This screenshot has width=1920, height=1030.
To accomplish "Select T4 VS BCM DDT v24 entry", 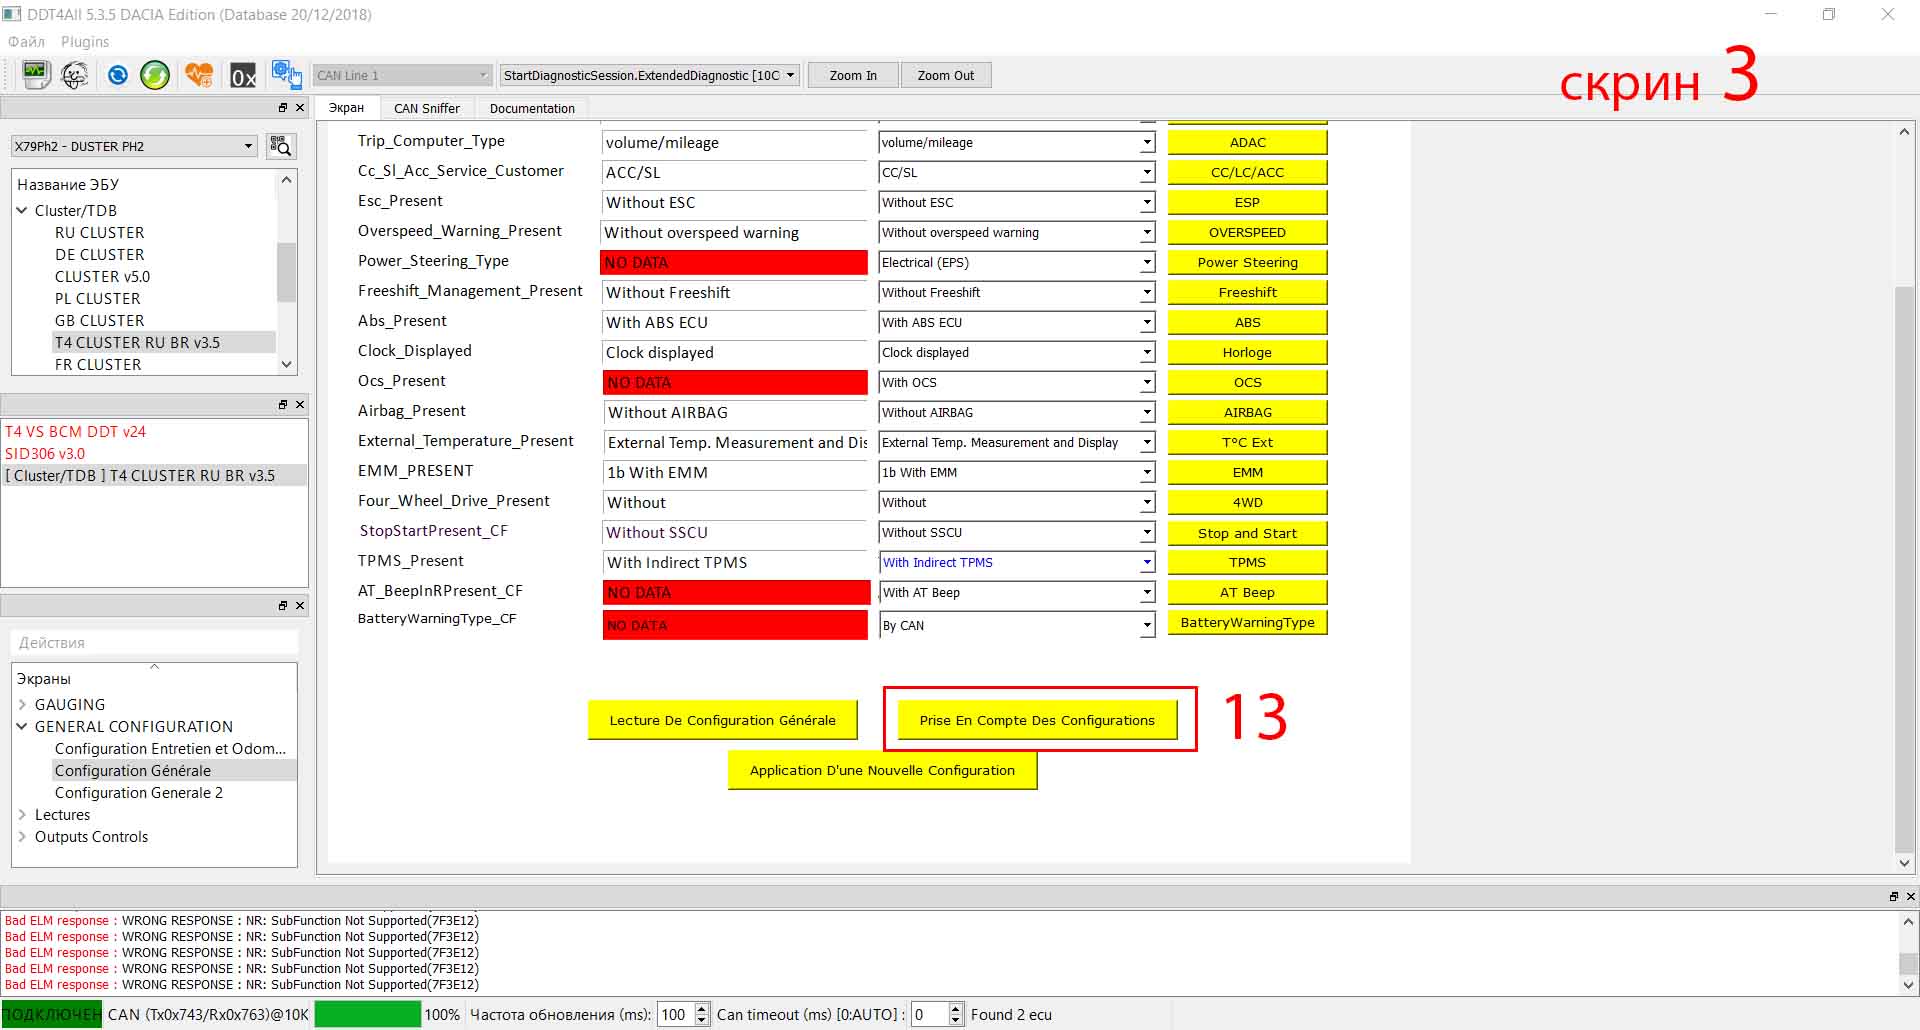I will (75, 431).
